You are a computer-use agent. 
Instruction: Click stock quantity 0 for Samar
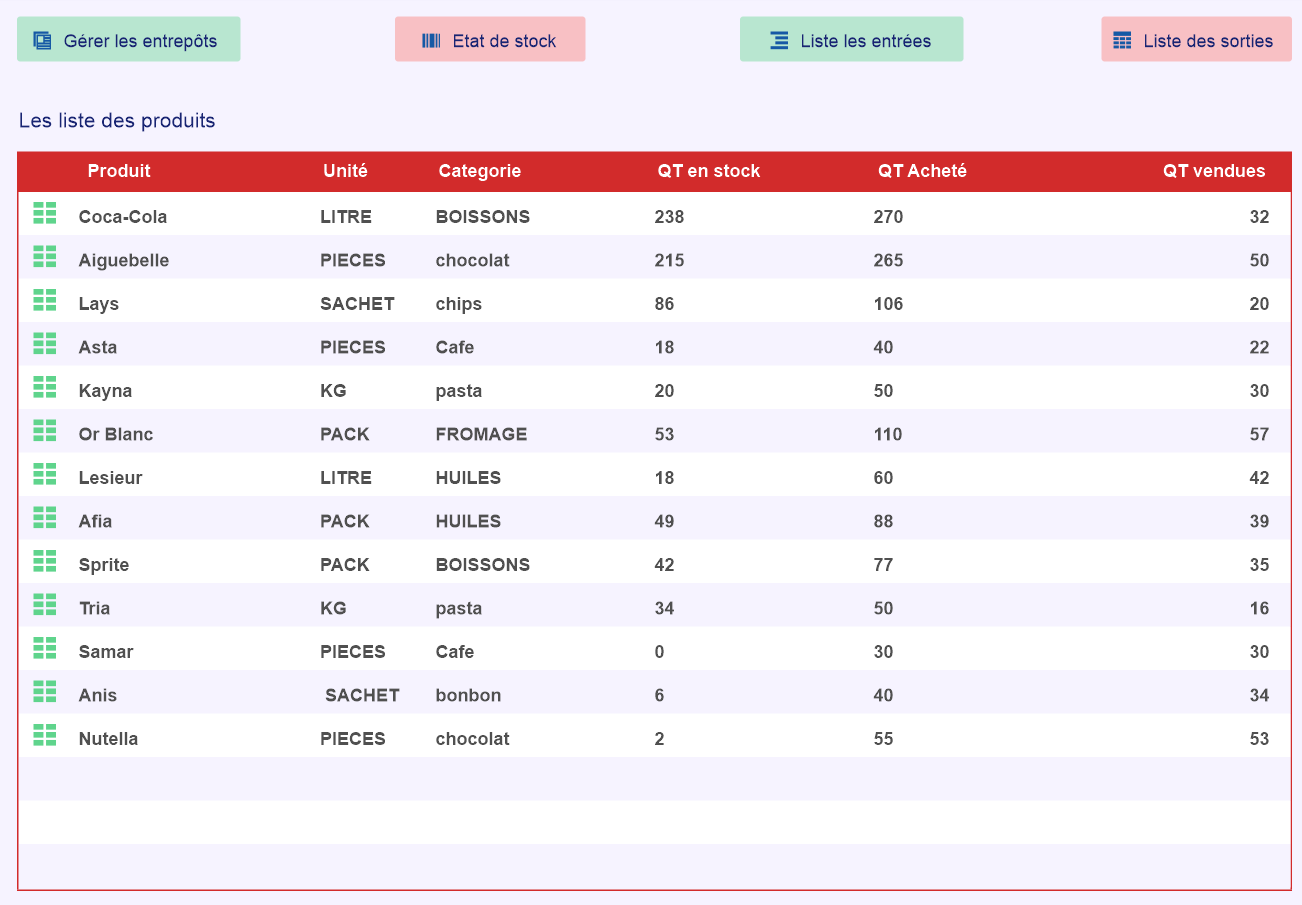(x=659, y=652)
